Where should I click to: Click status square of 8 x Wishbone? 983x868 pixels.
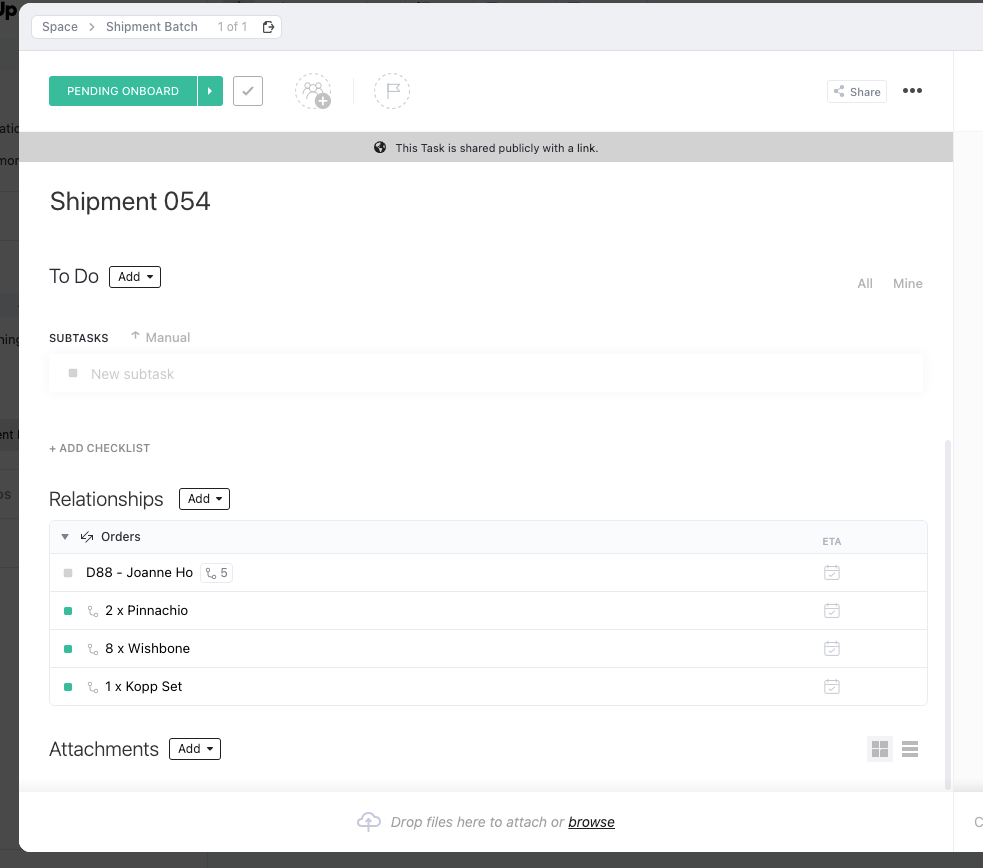tap(68, 649)
